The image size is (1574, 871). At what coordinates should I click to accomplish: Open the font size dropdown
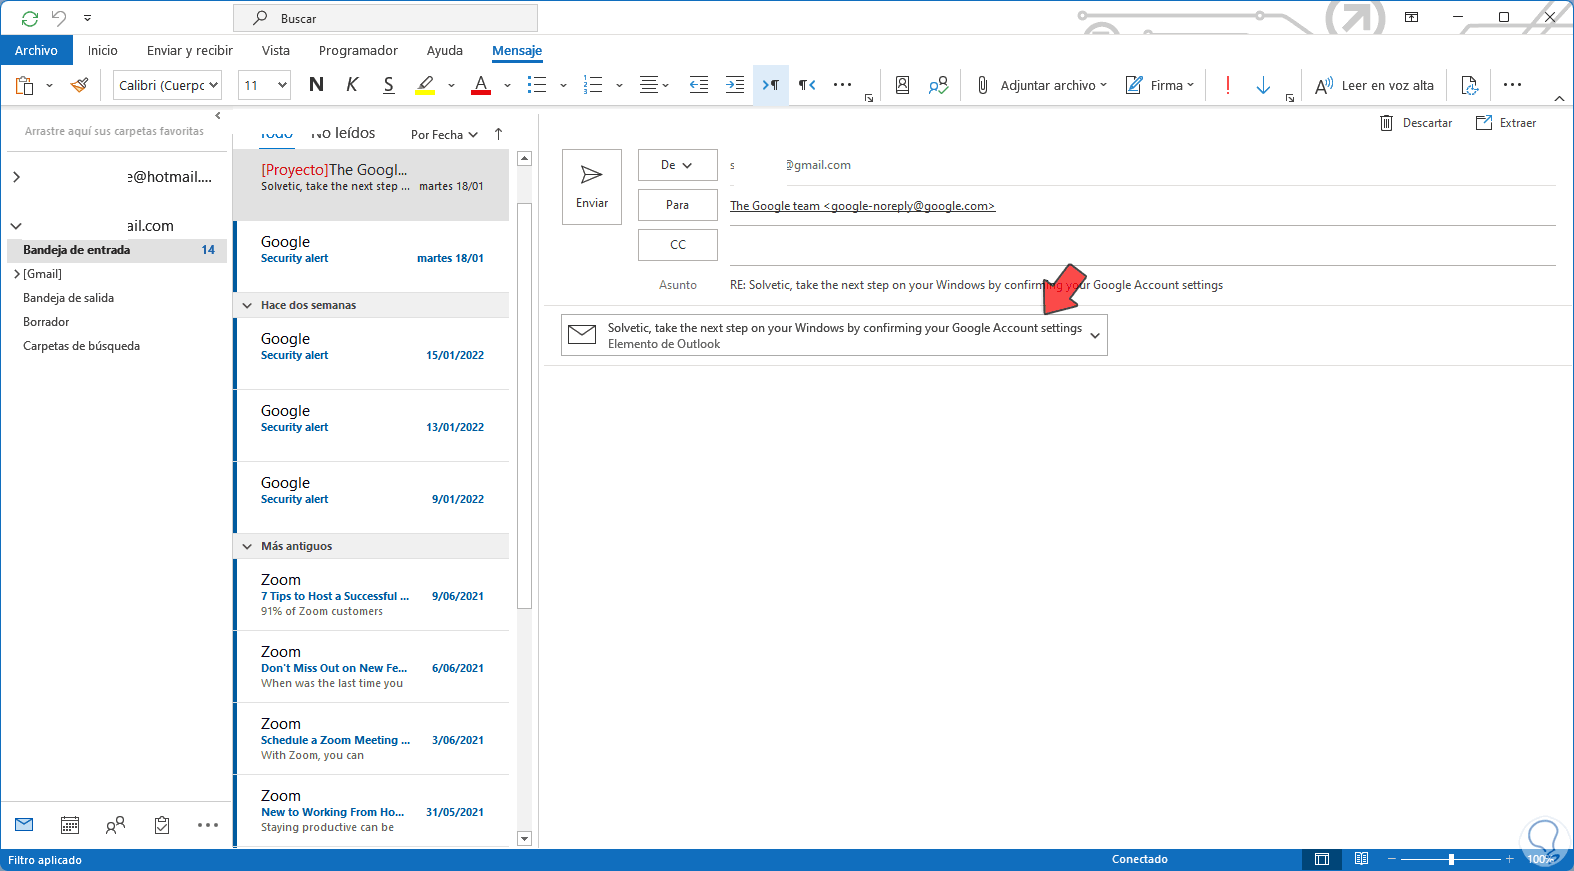click(x=282, y=86)
